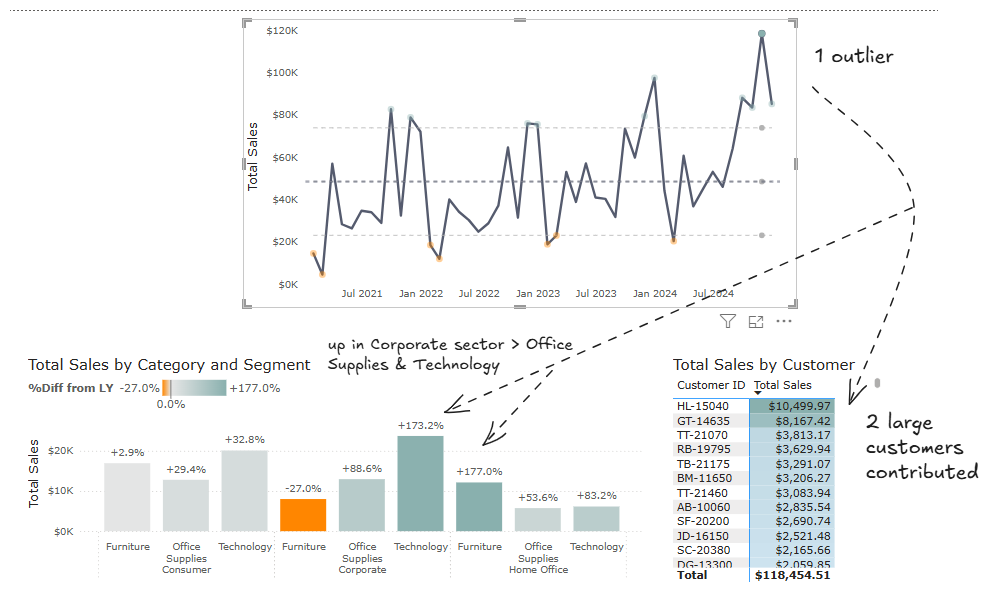Click the bottom-right corner handle of line chart
Screen dimensions: 992x593
pos(795,305)
